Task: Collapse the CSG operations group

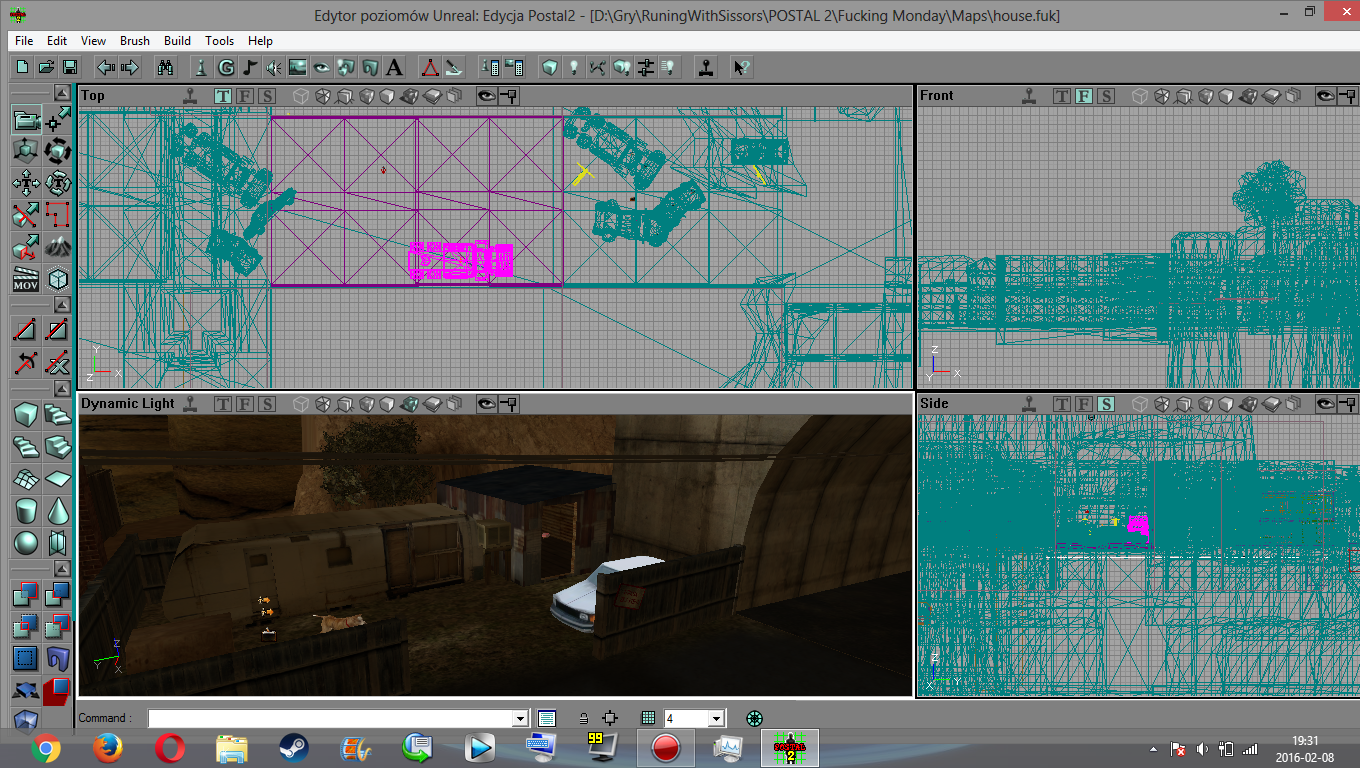Action: pyautogui.click(x=62, y=569)
